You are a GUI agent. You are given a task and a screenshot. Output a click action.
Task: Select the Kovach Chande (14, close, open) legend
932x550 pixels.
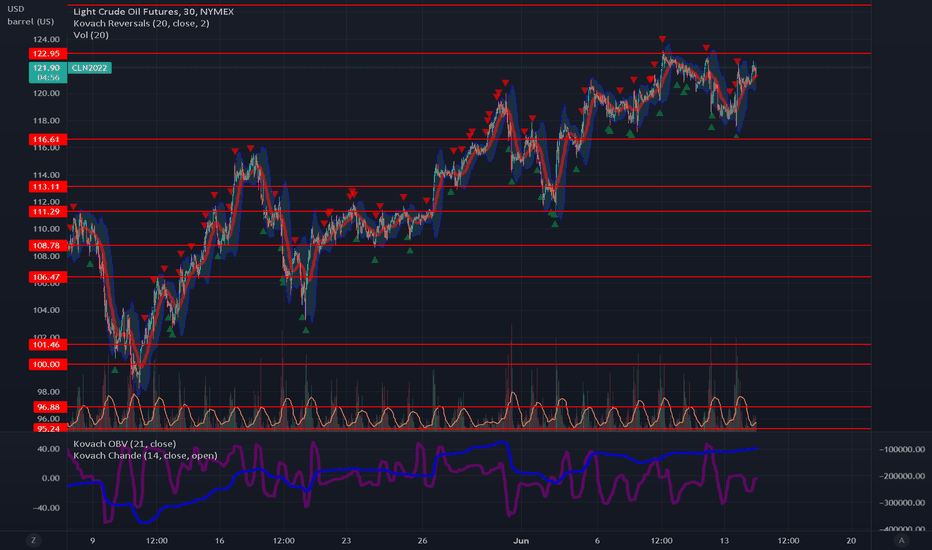145,455
